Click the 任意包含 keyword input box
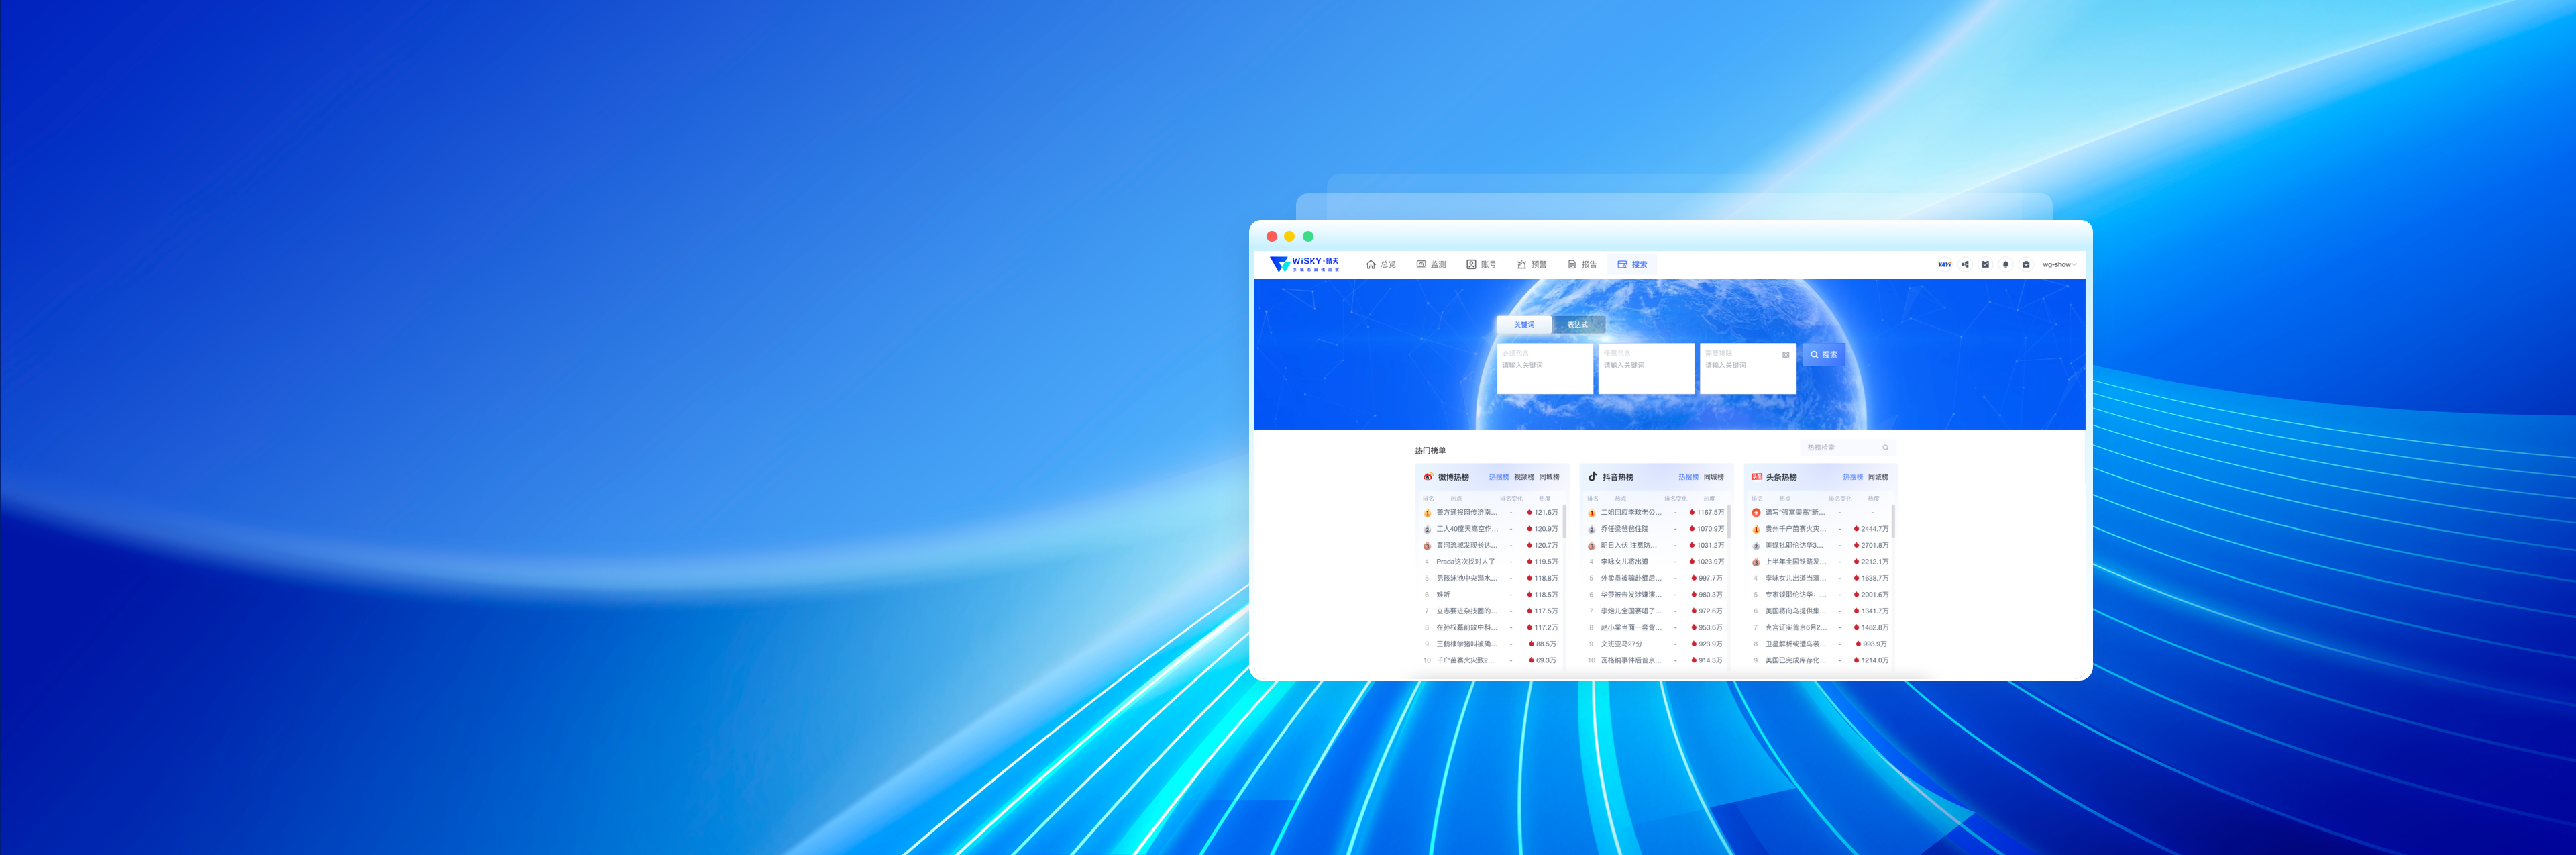This screenshot has width=2576, height=855. (x=1646, y=368)
